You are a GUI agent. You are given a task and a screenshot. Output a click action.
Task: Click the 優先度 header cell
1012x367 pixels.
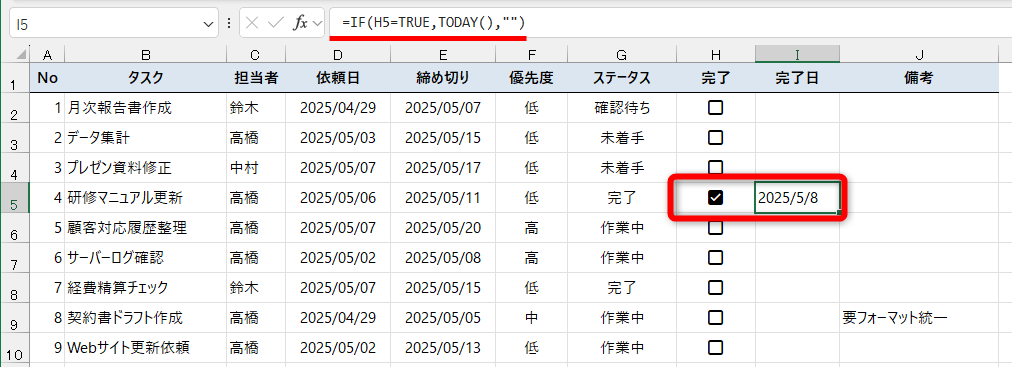[x=531, y=78]
